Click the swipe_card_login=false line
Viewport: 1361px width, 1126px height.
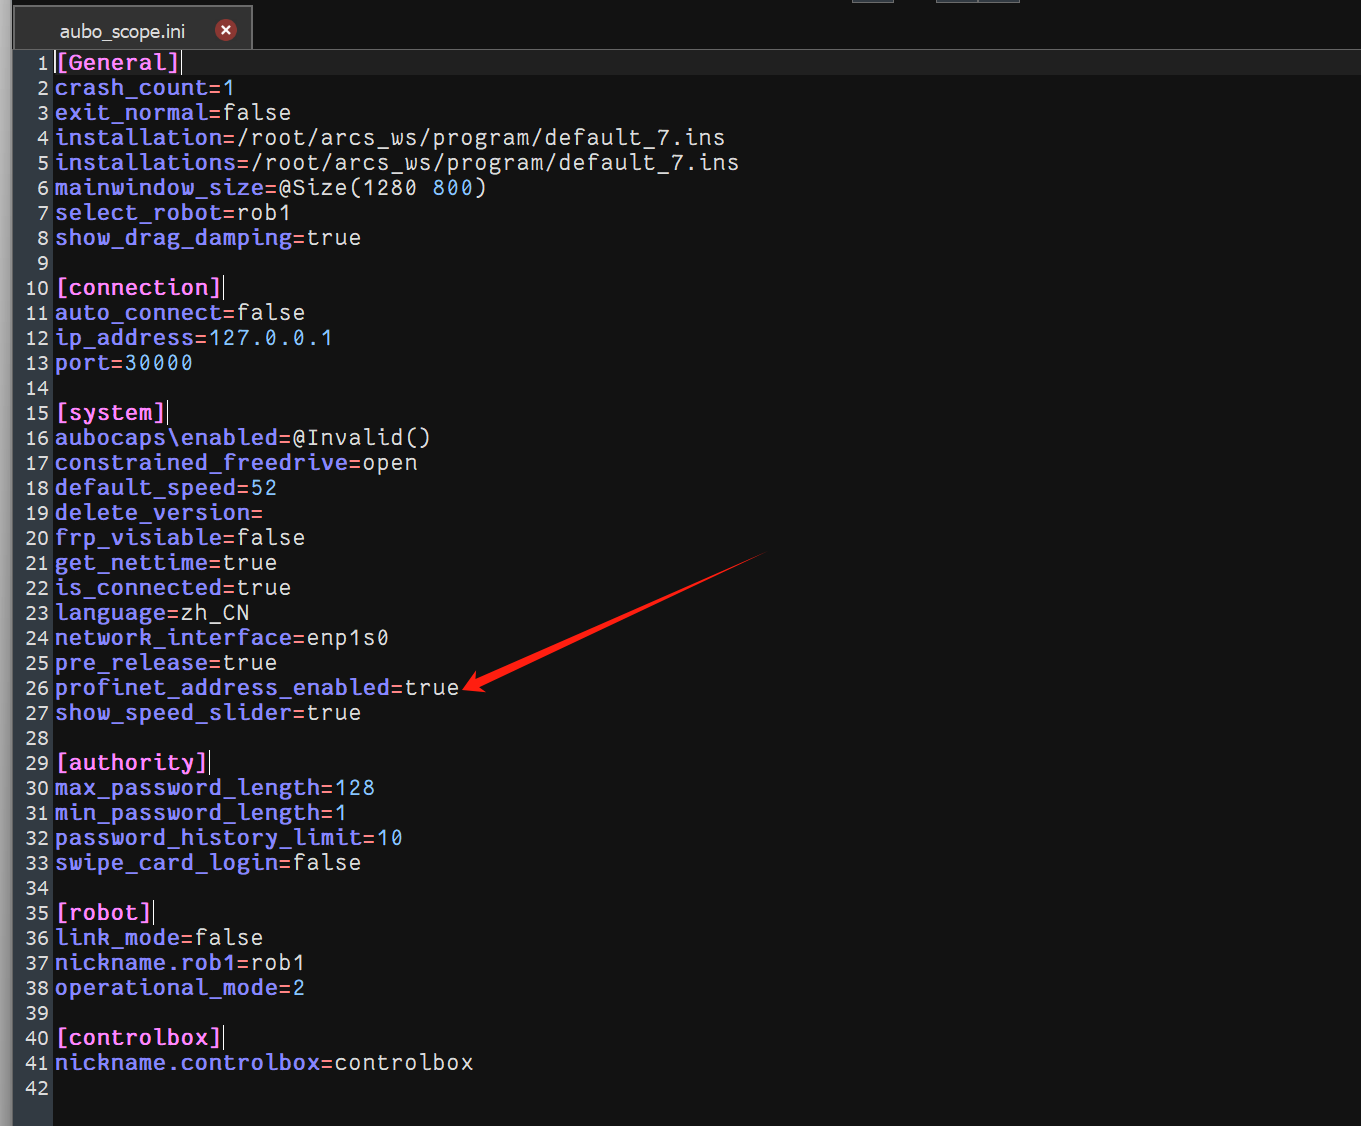(208, 863)
